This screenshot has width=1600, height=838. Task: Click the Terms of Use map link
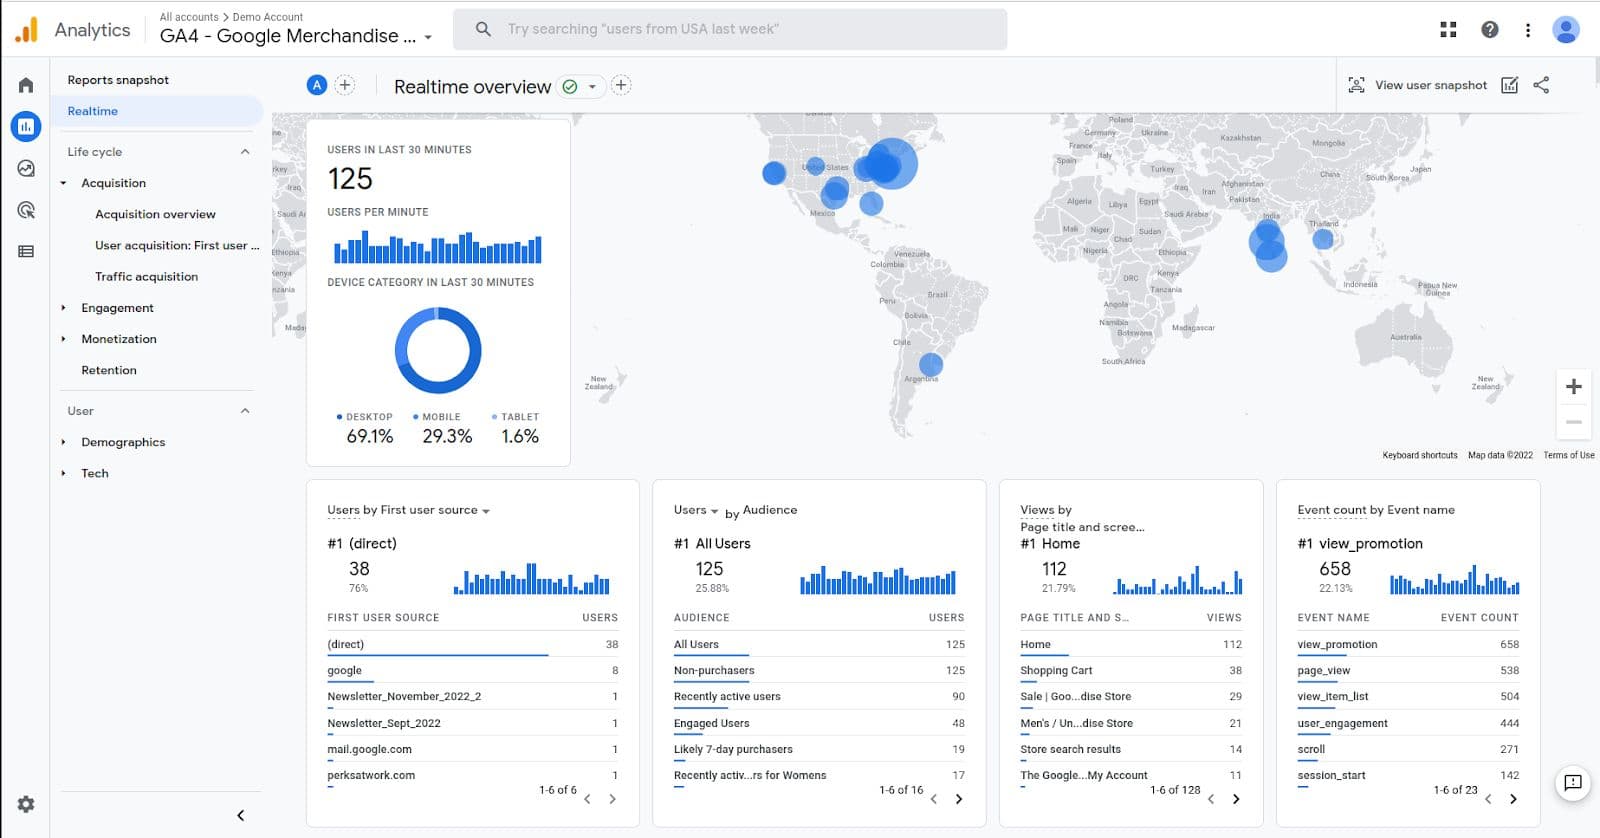pyautogui.click(x=1568, y=455)
